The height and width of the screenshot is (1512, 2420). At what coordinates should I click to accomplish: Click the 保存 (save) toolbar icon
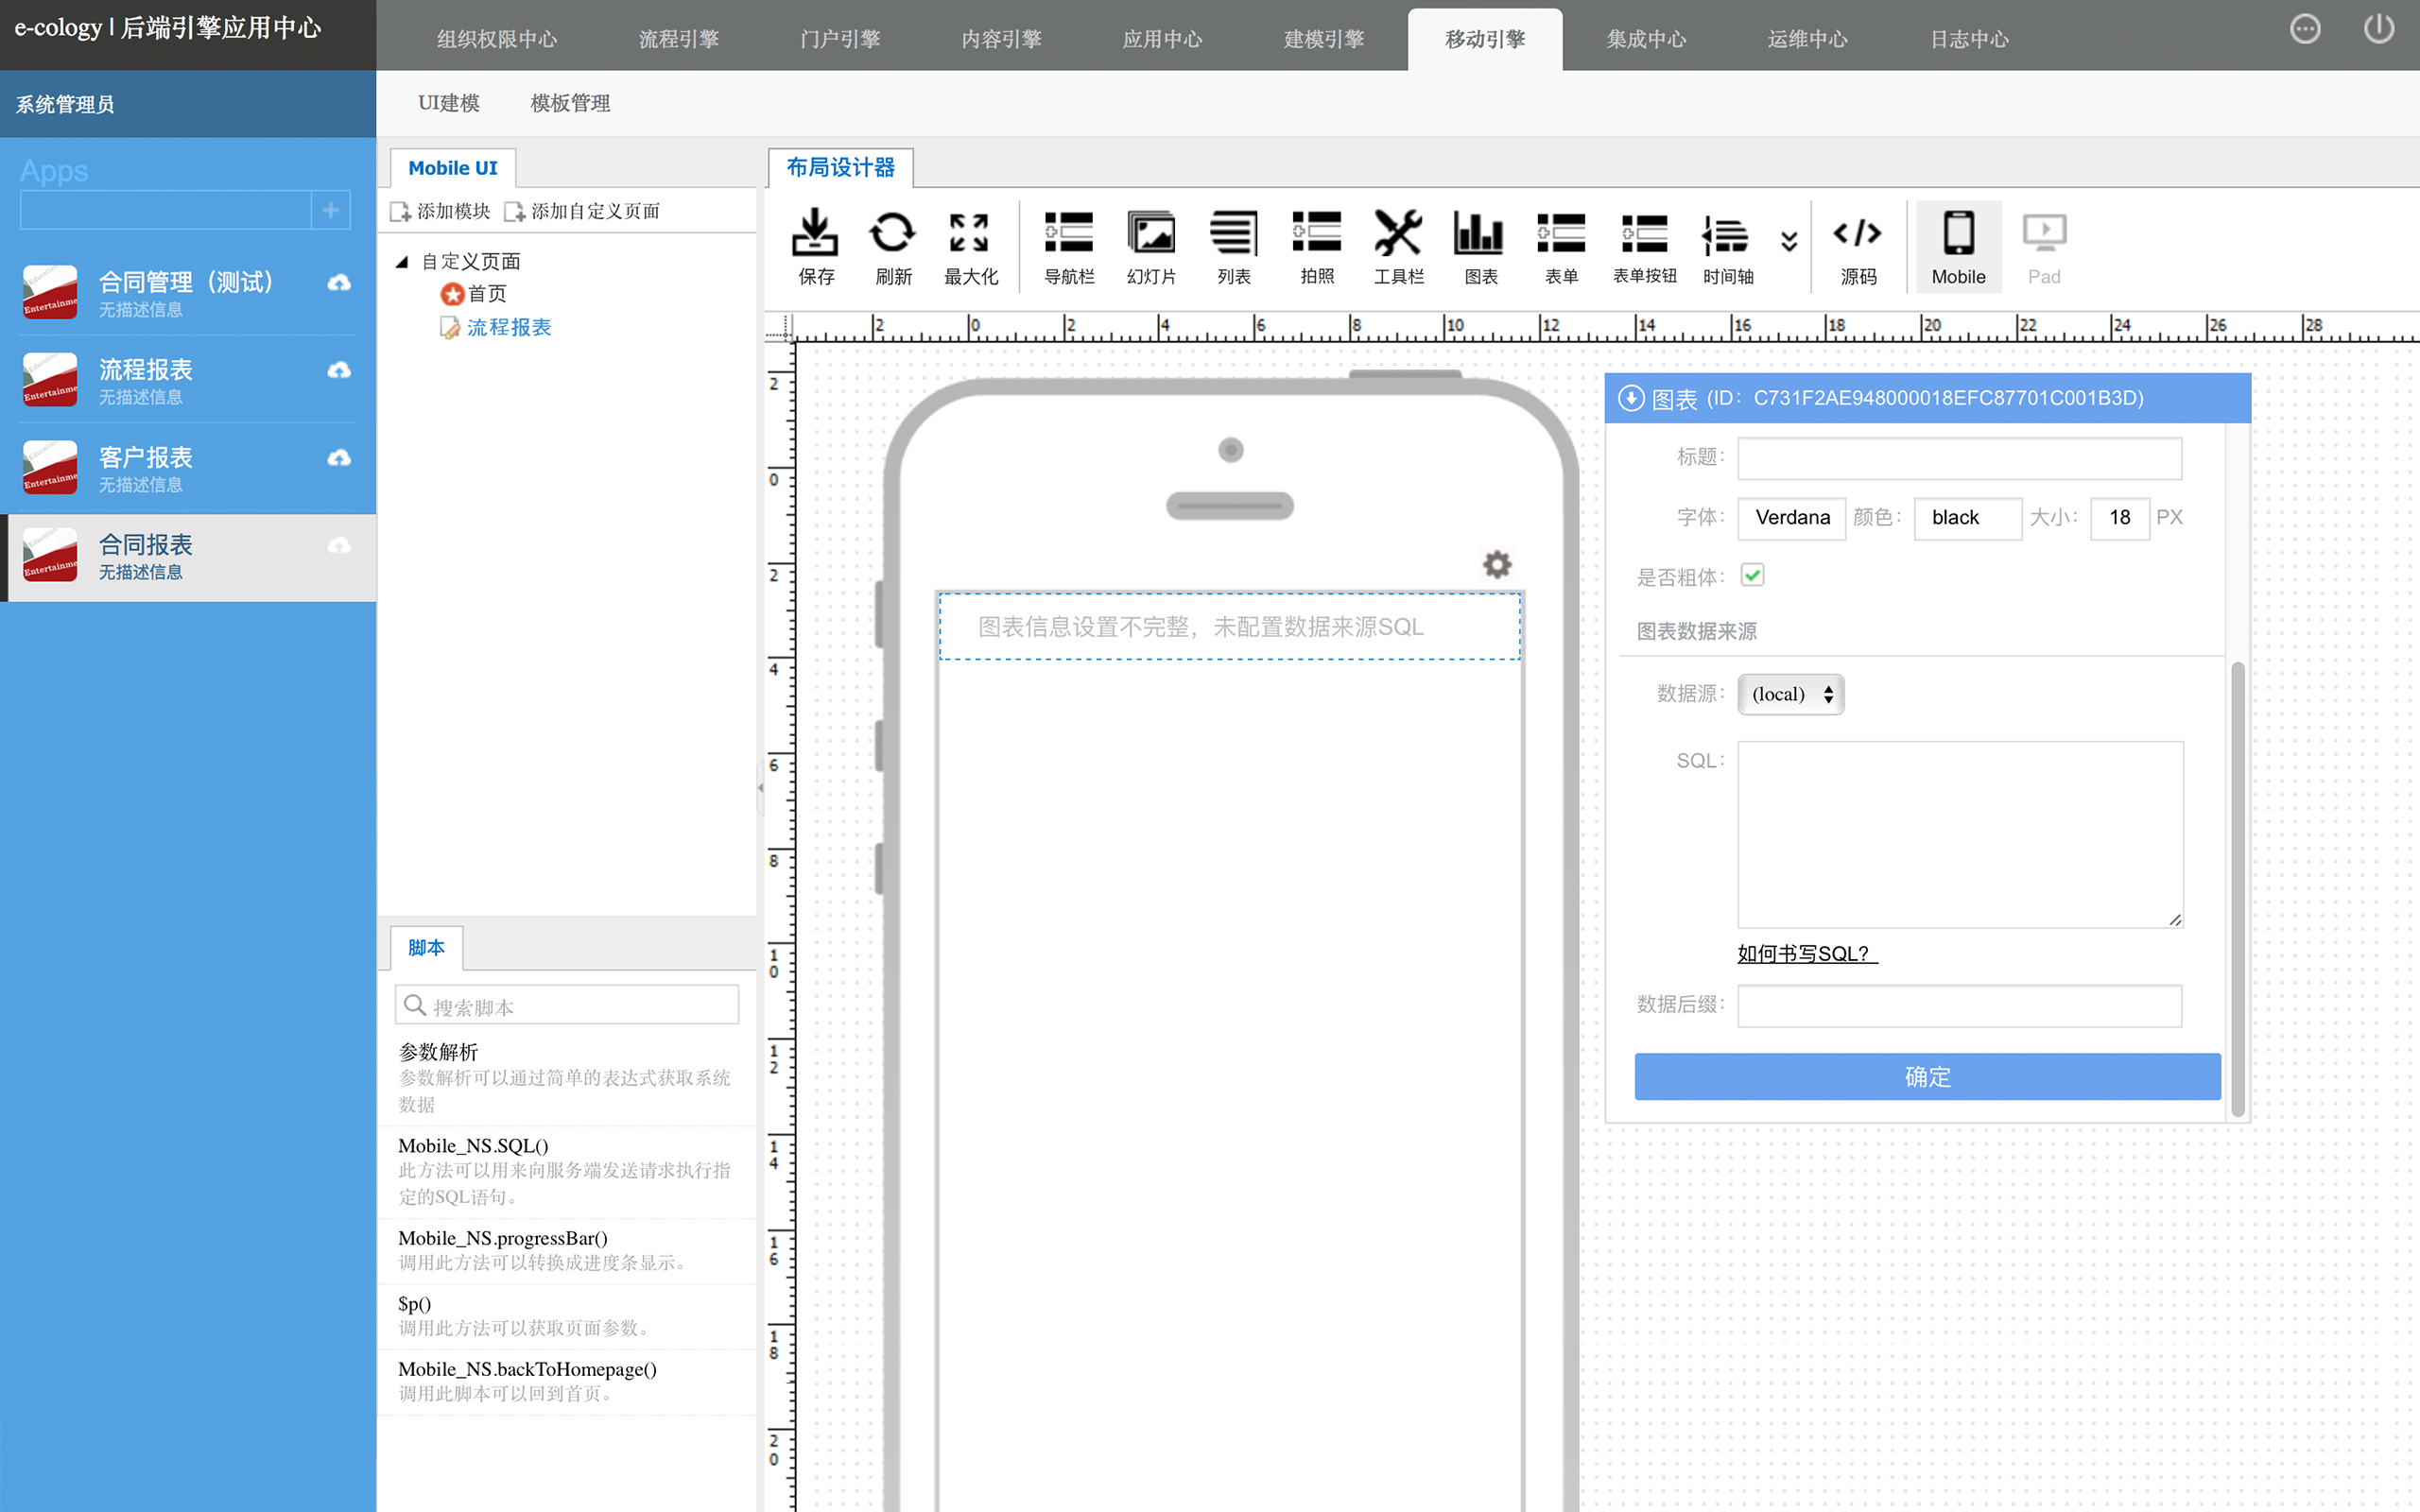click(815, 245)
